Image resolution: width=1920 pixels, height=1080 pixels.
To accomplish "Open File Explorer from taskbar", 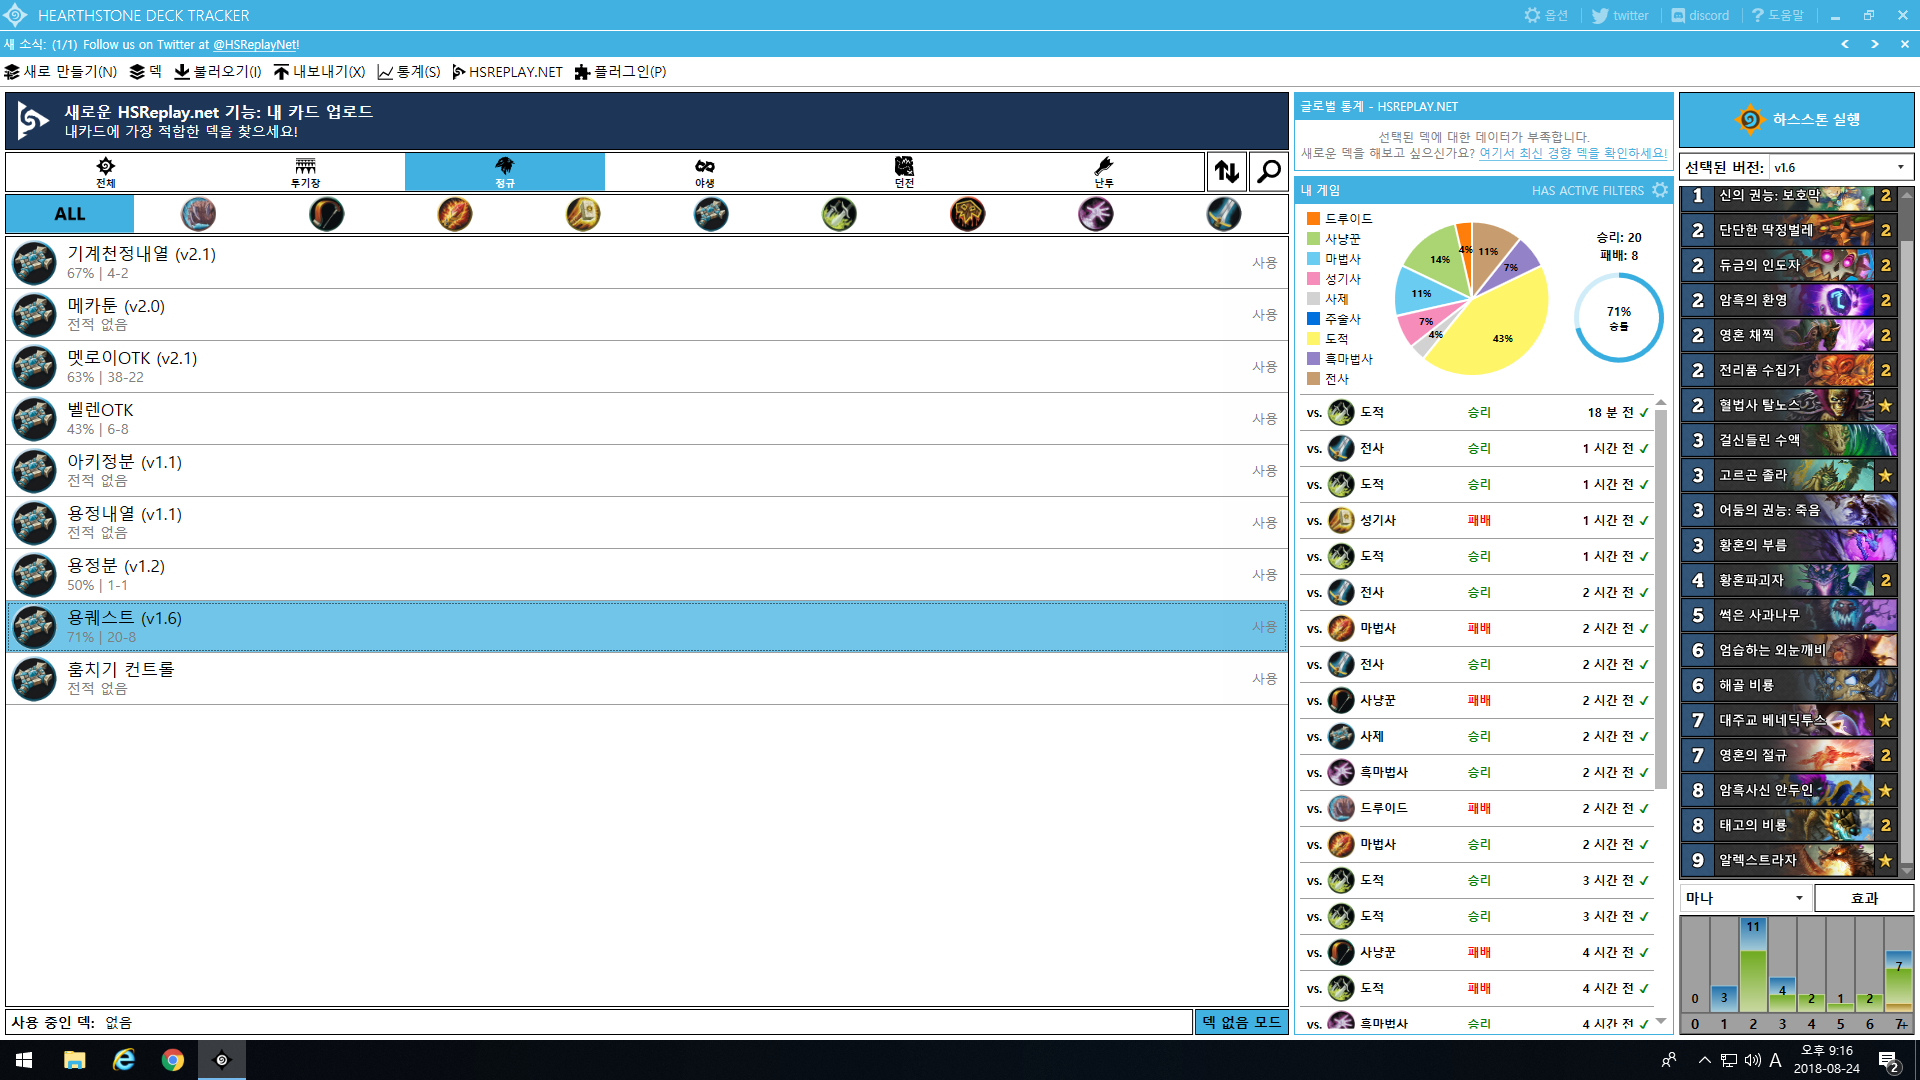I will pyautogui.click(x=74, y=1060).
